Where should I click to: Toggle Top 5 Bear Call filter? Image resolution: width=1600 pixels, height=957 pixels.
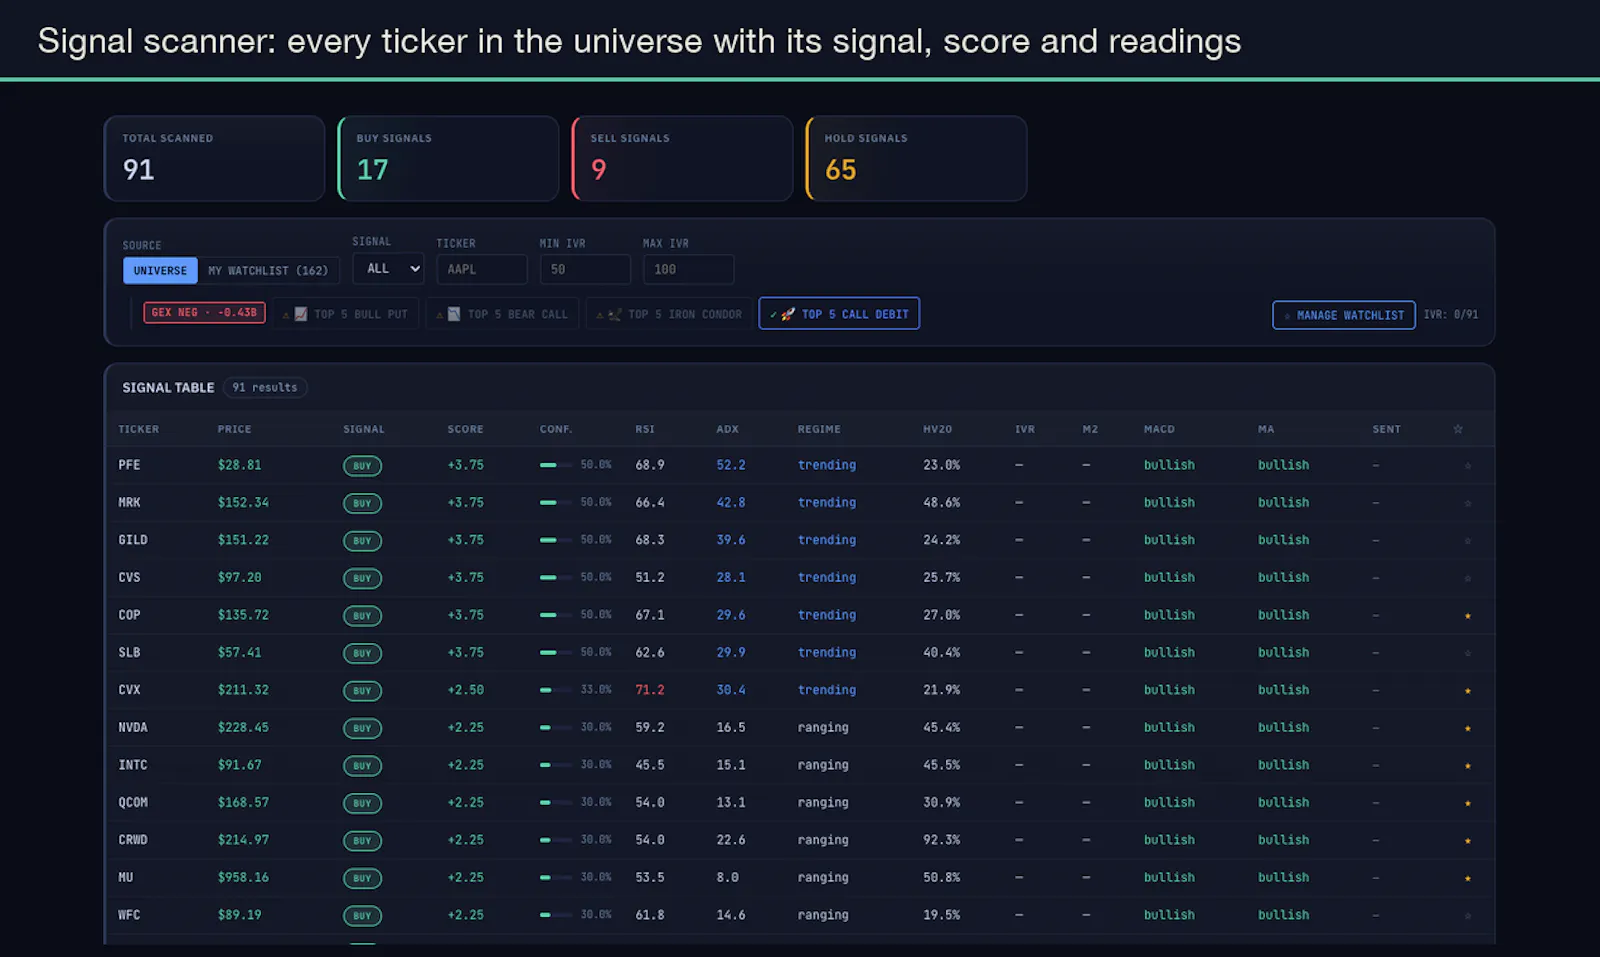[502, 314]
